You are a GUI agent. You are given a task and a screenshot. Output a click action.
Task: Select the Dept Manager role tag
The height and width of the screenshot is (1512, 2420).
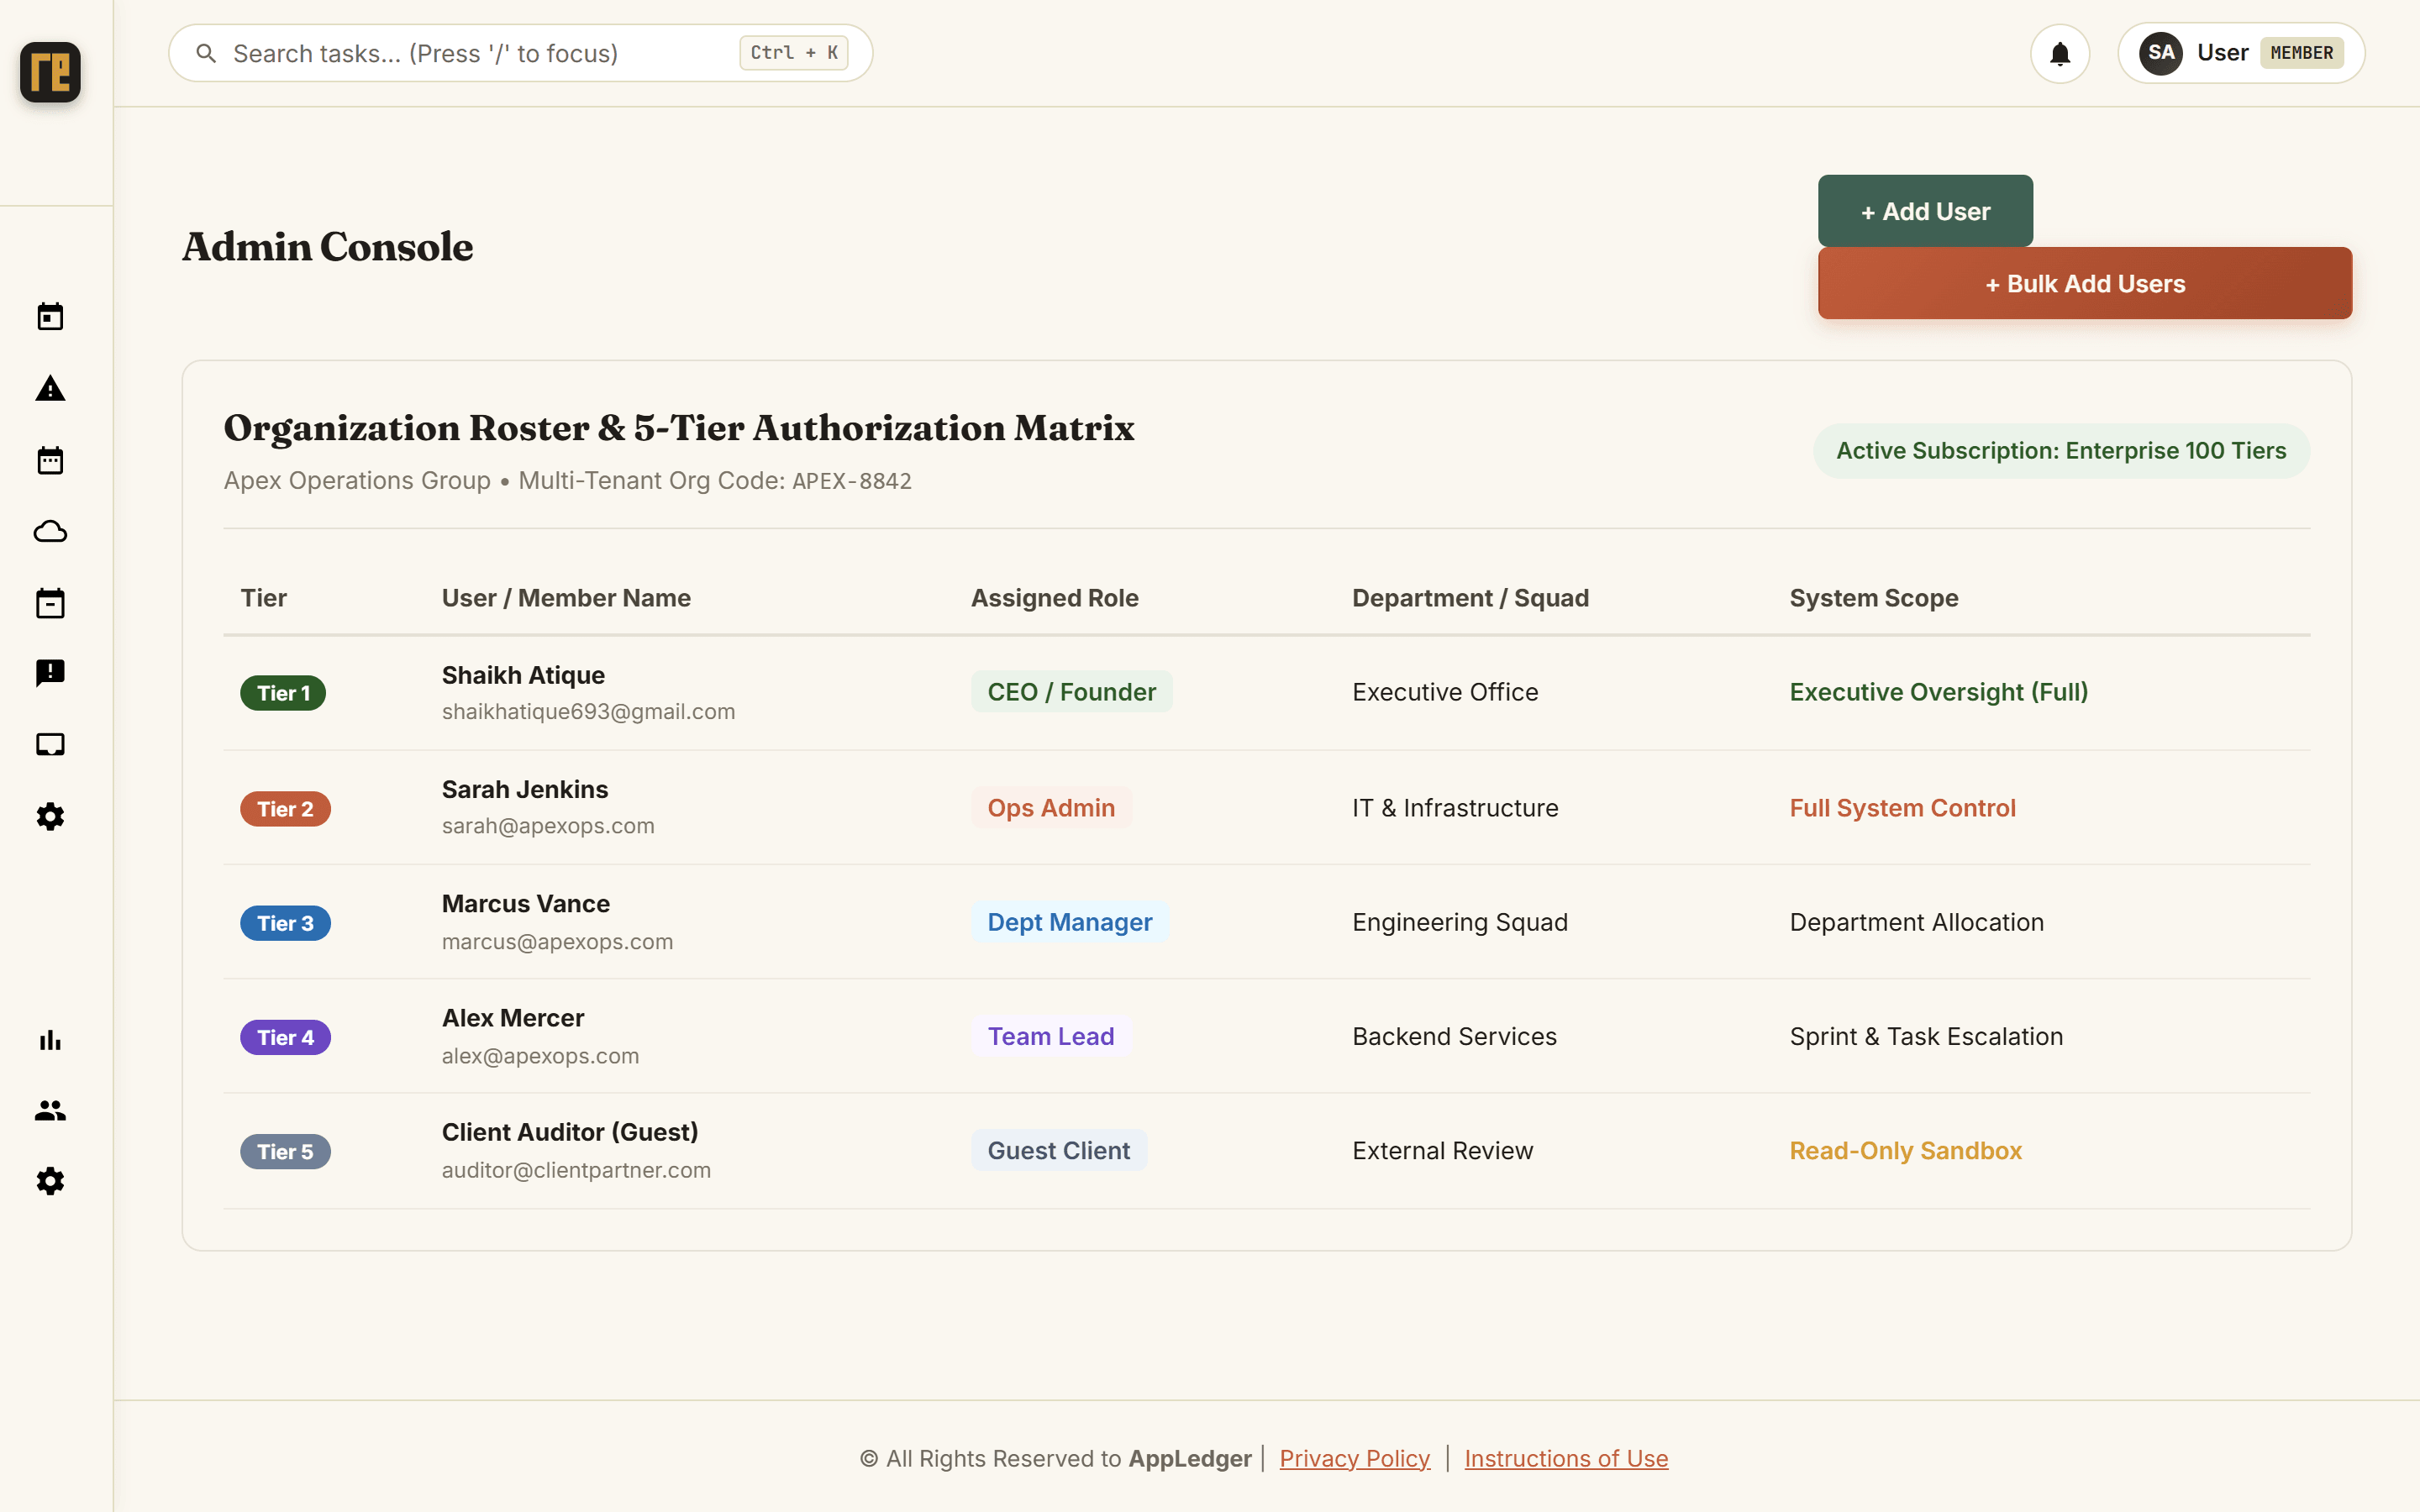point(1070,922)
